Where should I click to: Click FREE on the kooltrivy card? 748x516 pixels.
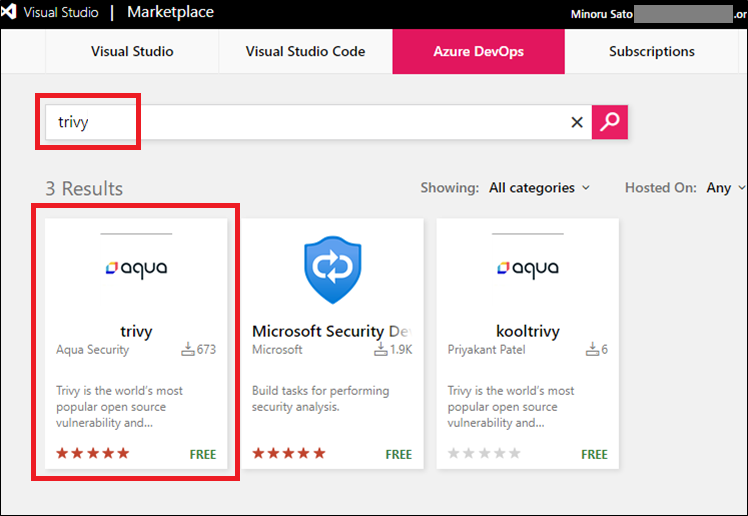594,454
